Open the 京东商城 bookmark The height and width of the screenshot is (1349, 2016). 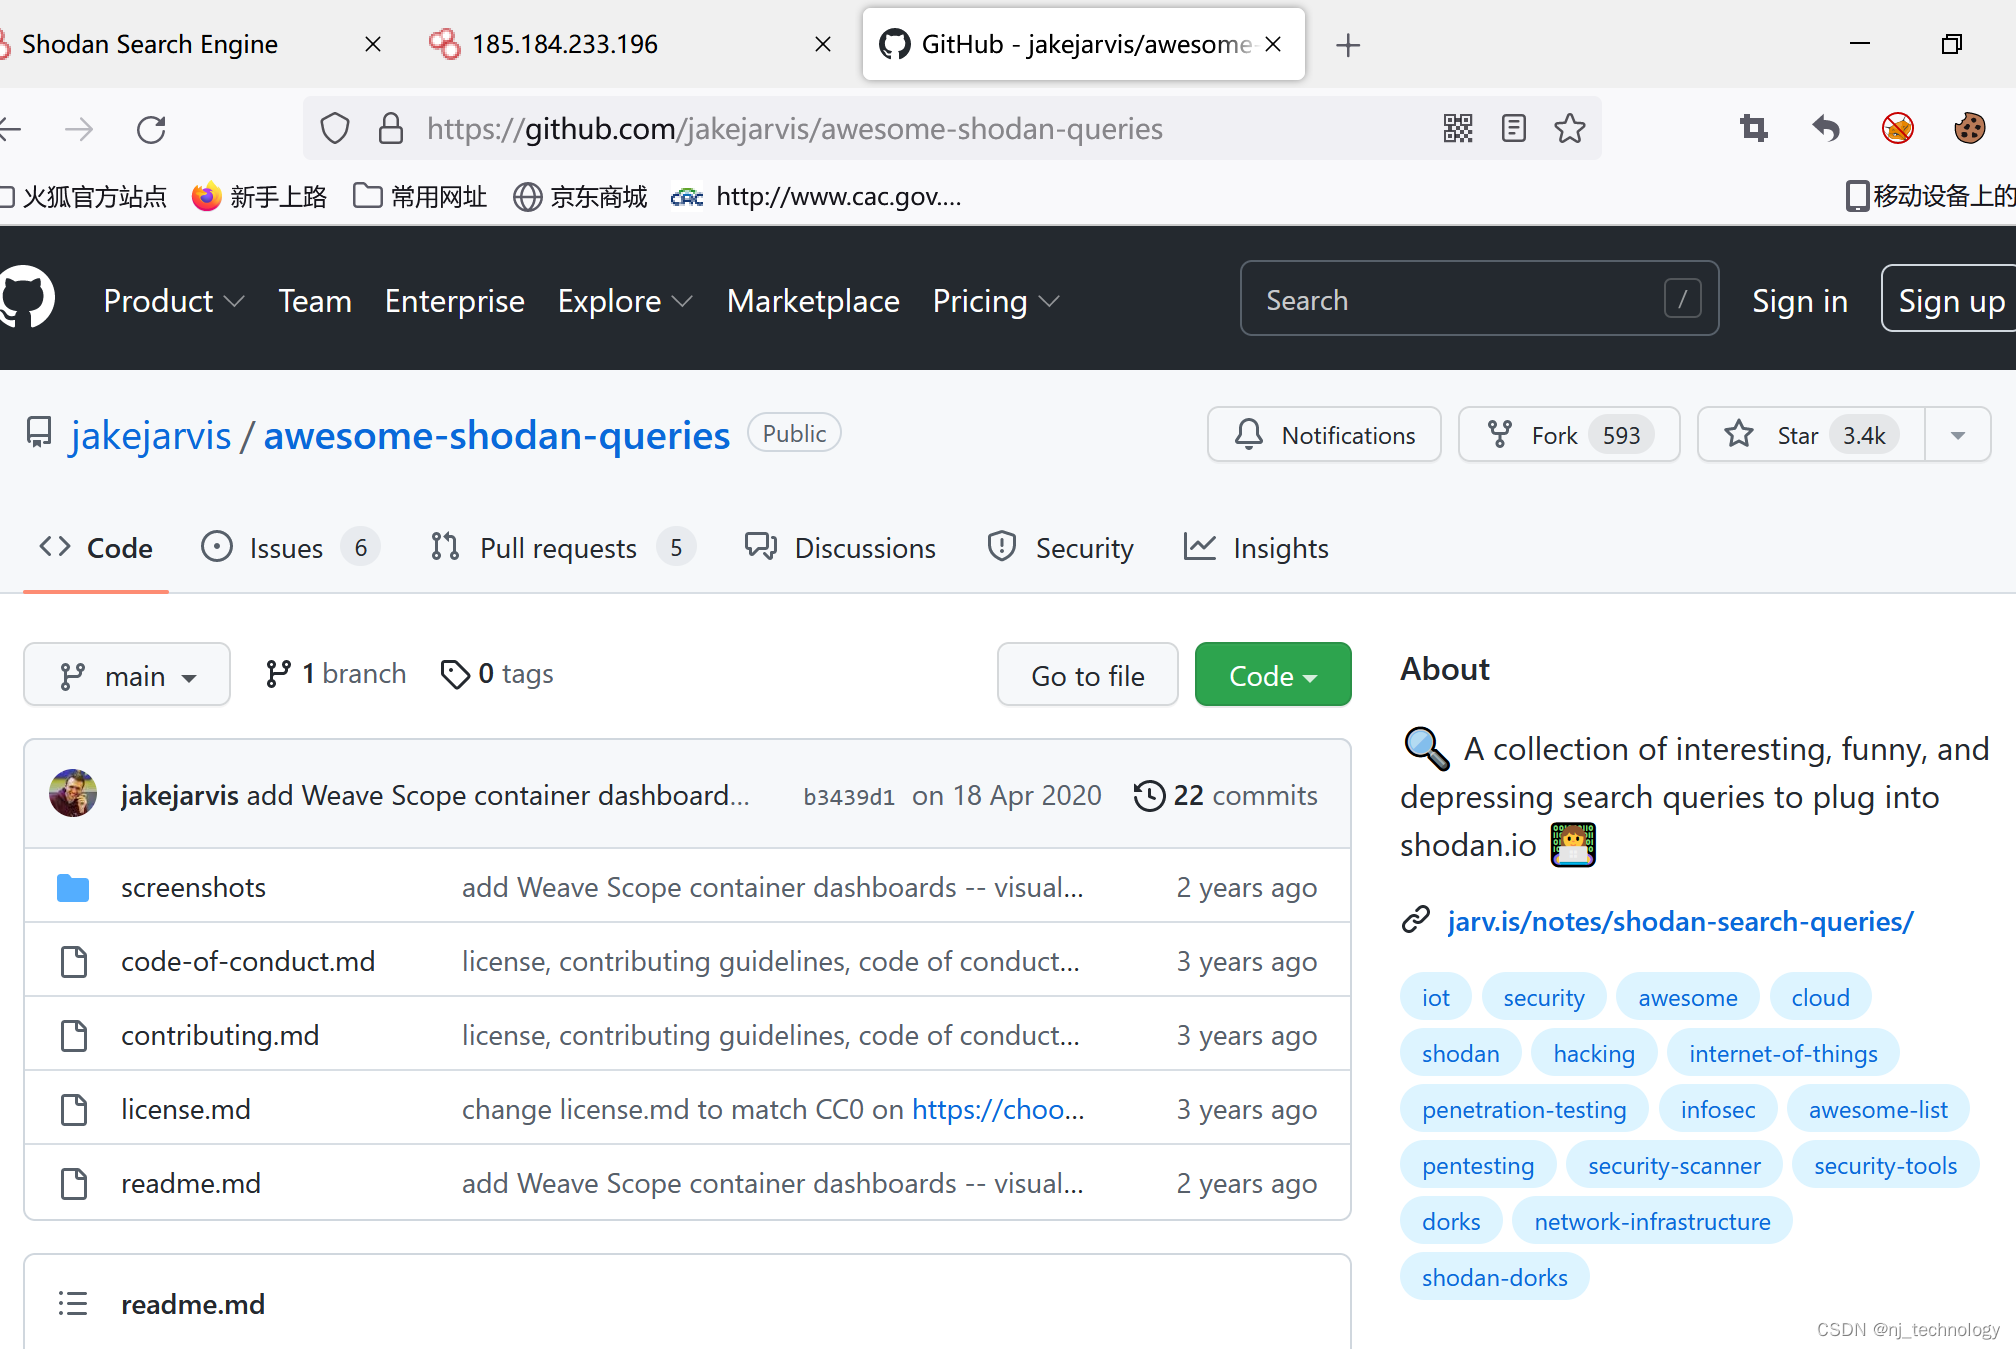(x=580, y=196)
